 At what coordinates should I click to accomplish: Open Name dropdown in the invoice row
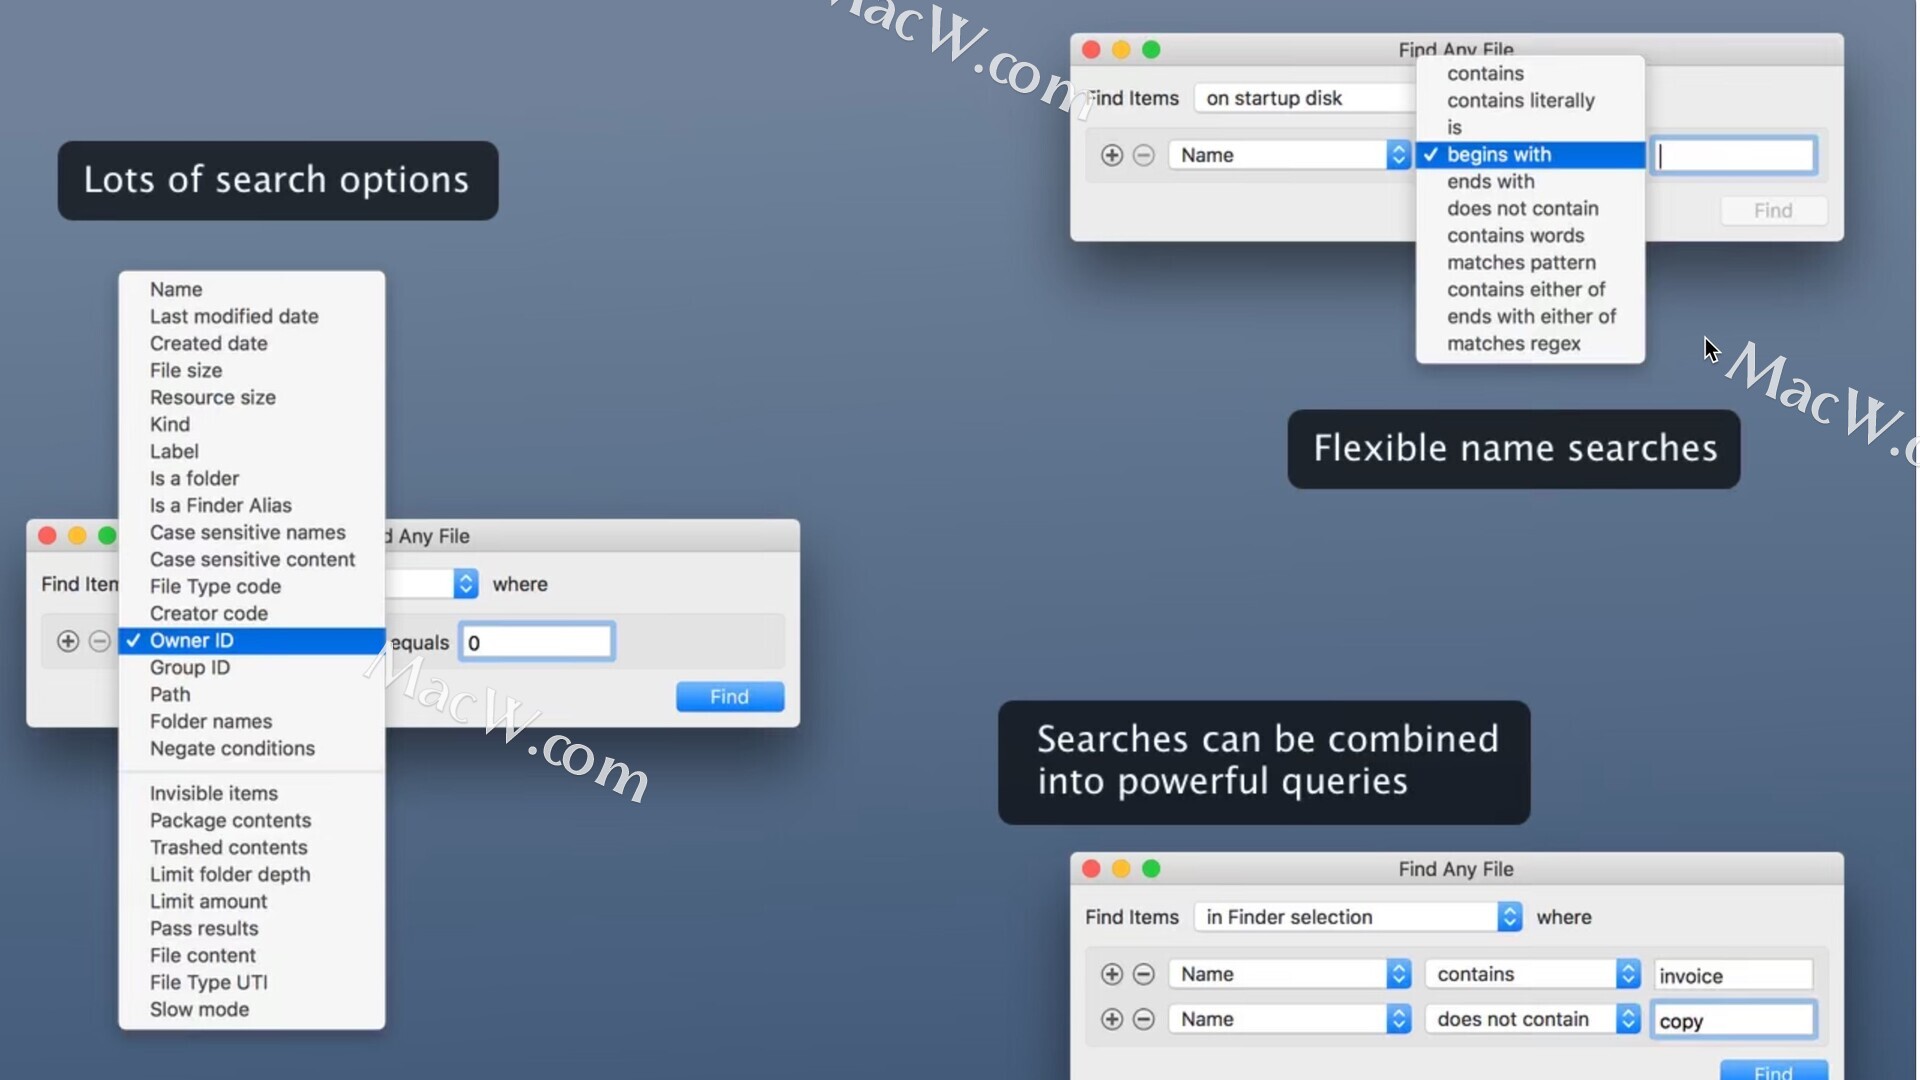click(x=1289, y=974)
